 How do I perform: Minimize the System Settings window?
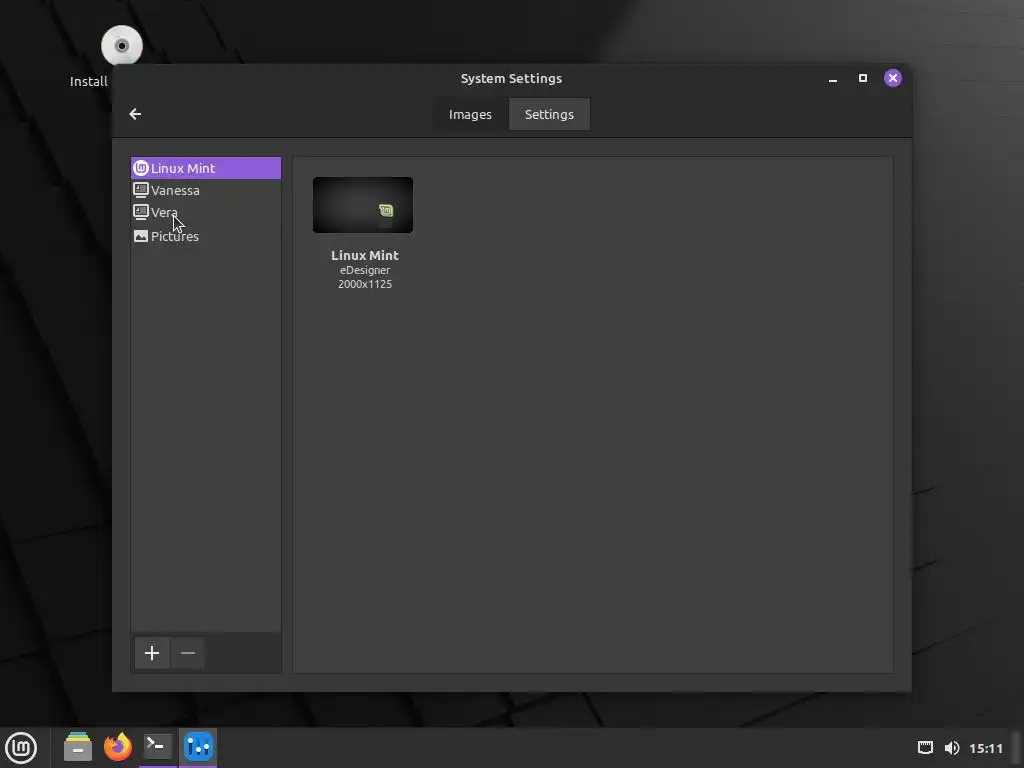coord(833,79)
